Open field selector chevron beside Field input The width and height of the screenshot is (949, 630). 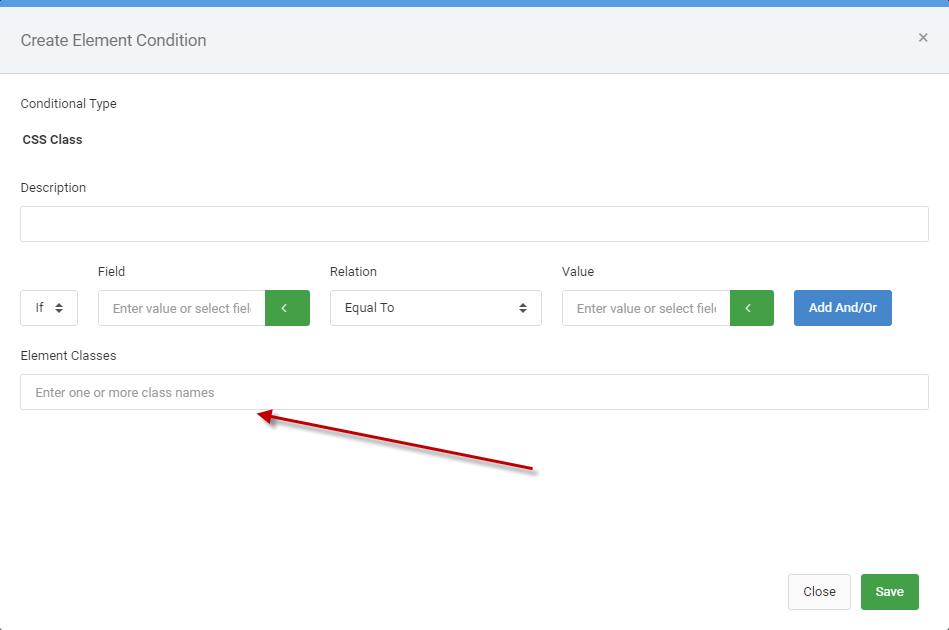pos(287,308)
